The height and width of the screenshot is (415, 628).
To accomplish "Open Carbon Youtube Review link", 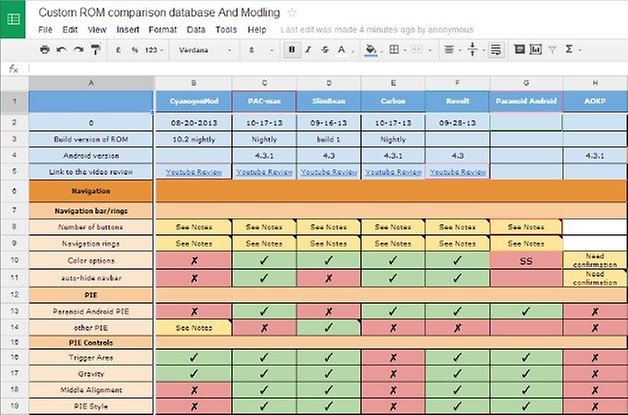I will pos(393,172).
